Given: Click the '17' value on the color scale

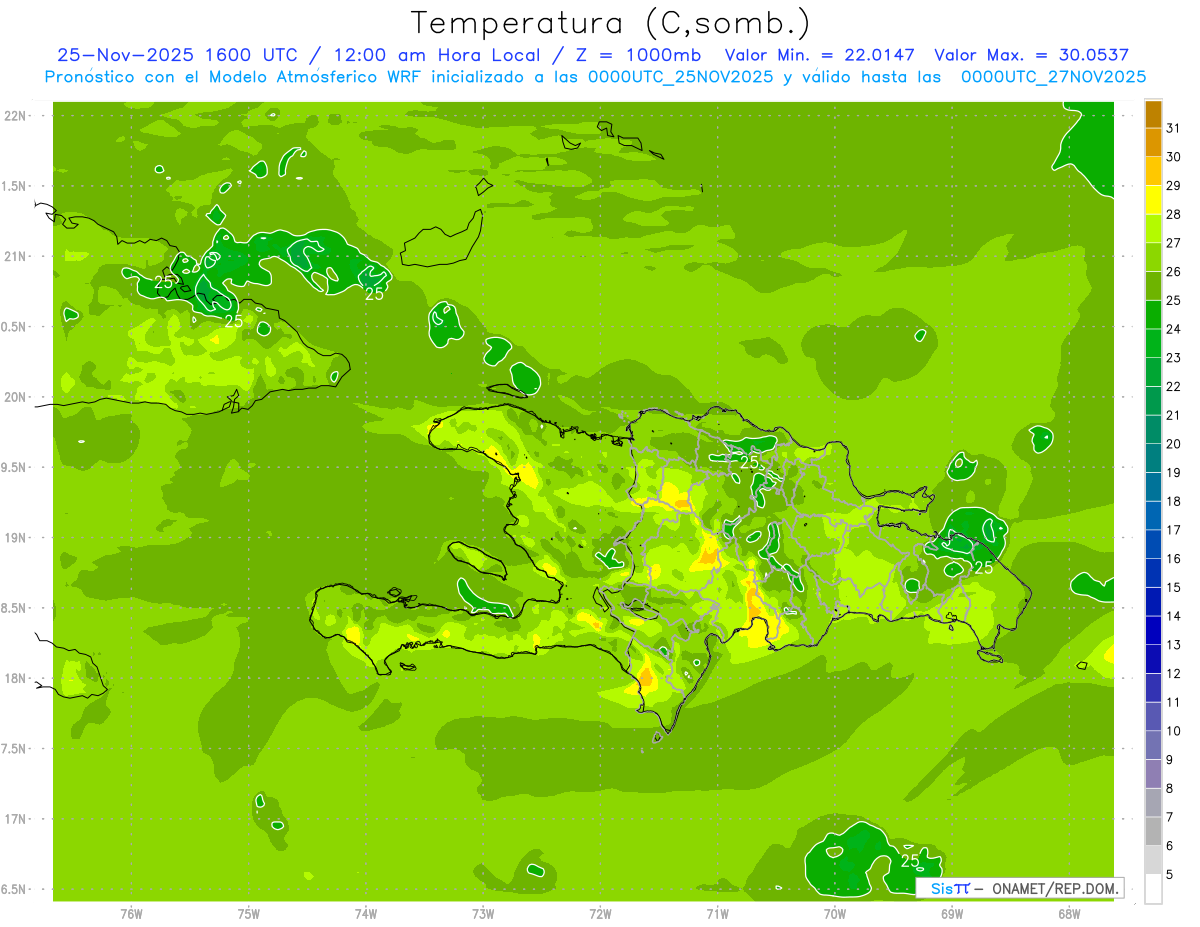Looking at the screenshot, I should tap(1174, 530).
